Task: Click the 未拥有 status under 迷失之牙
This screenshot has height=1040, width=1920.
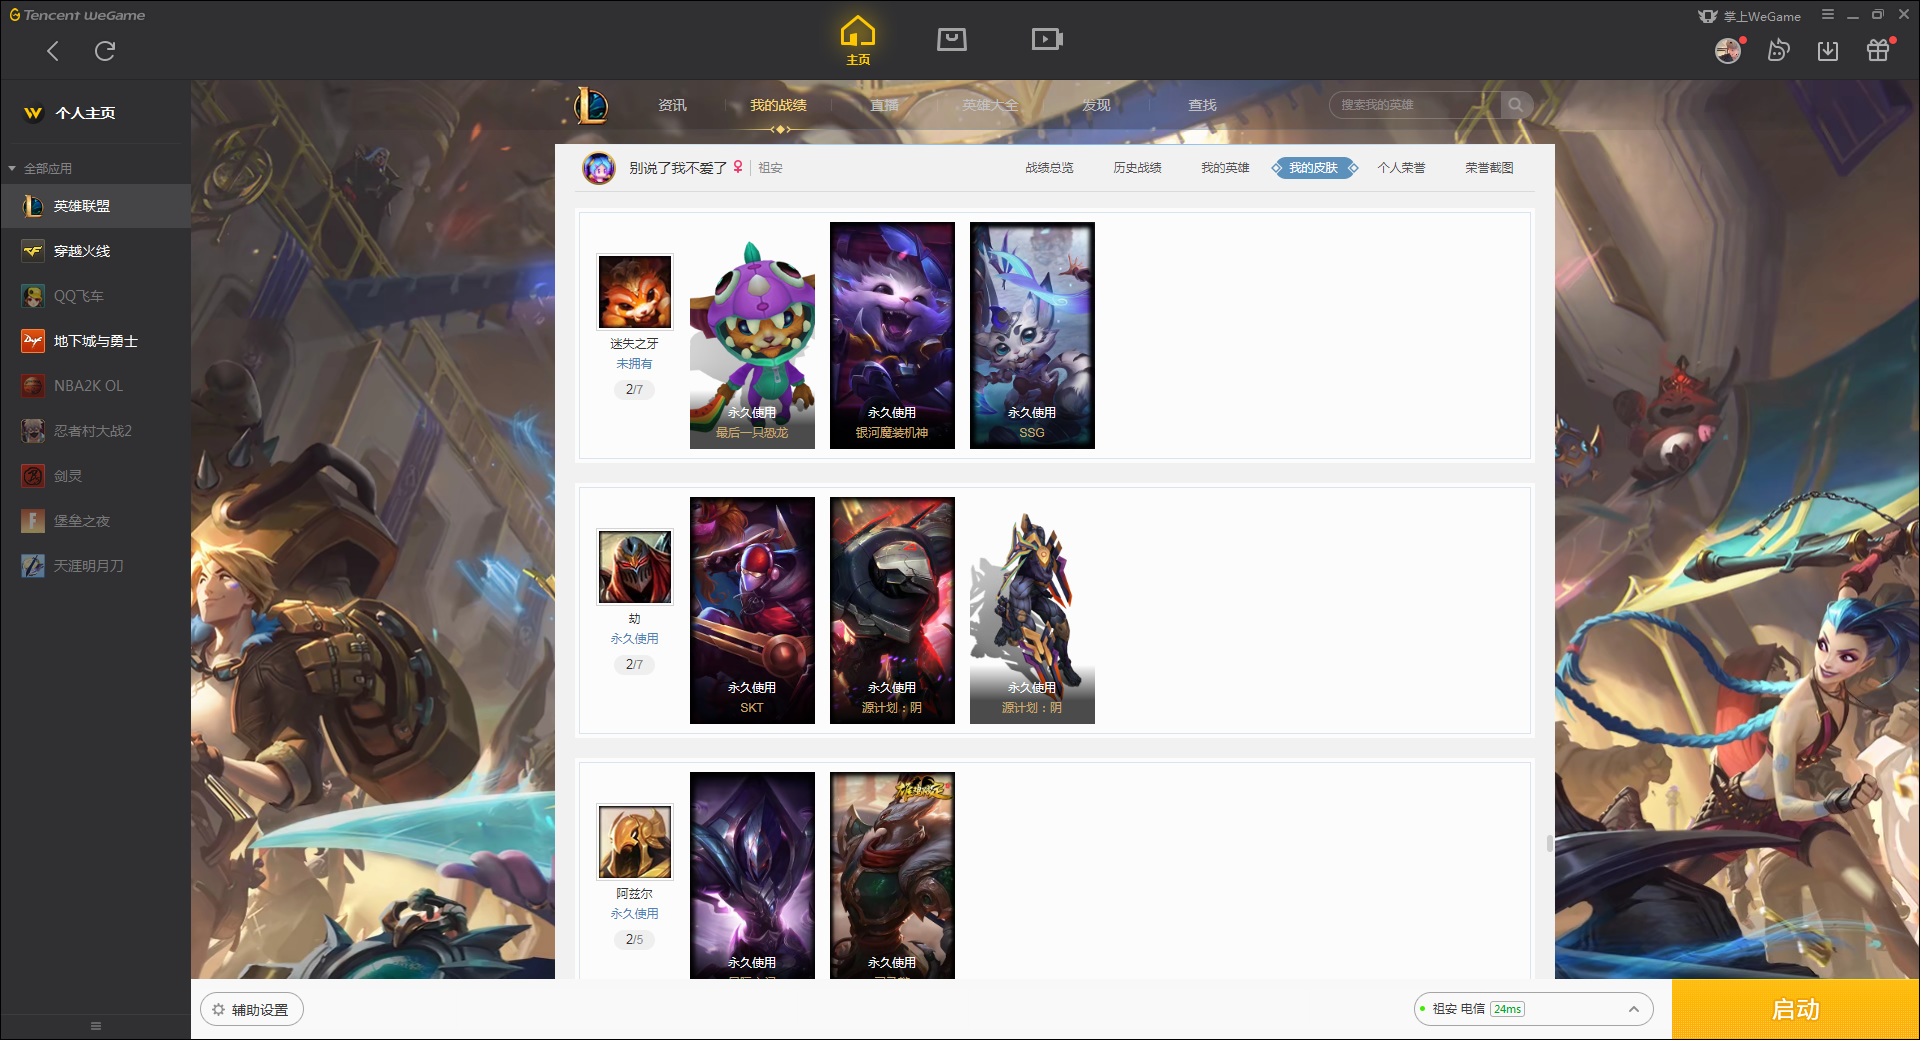Action: click(x=634, y=364)
